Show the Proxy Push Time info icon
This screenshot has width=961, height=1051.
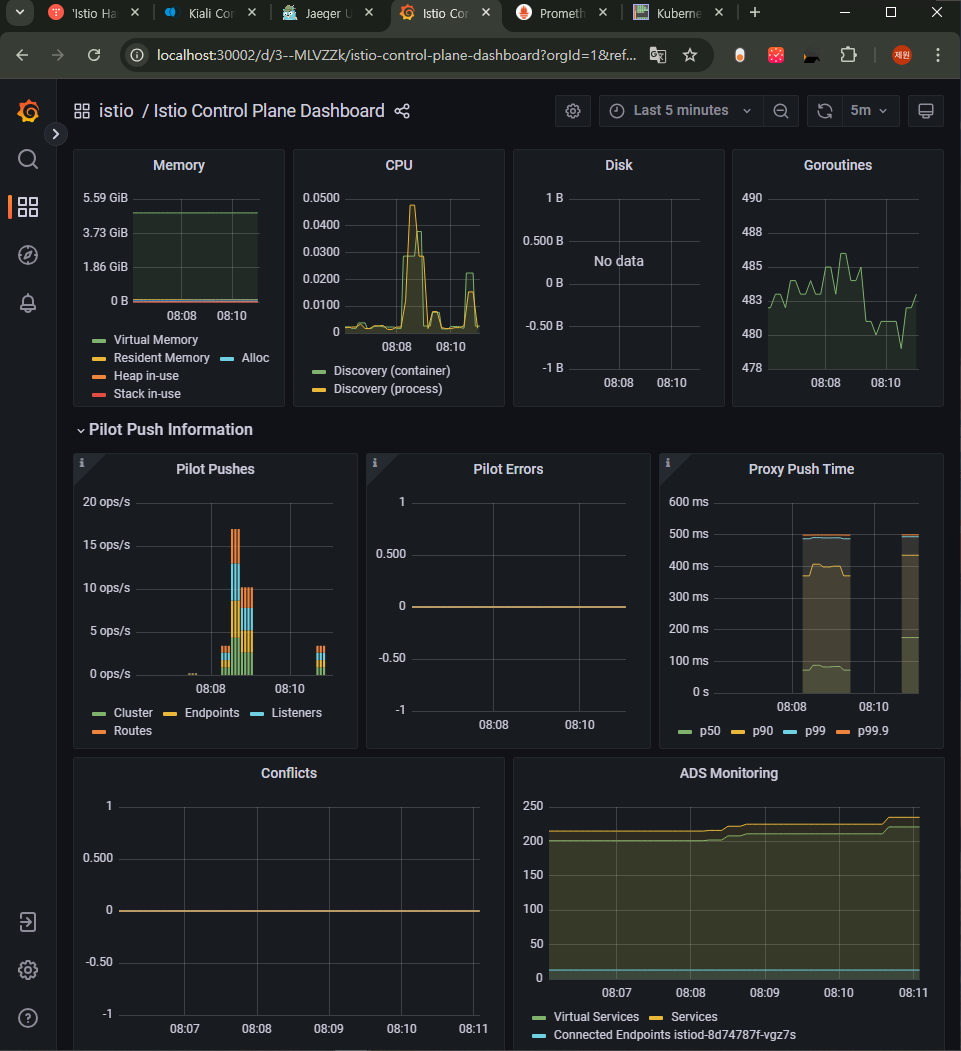667,462
